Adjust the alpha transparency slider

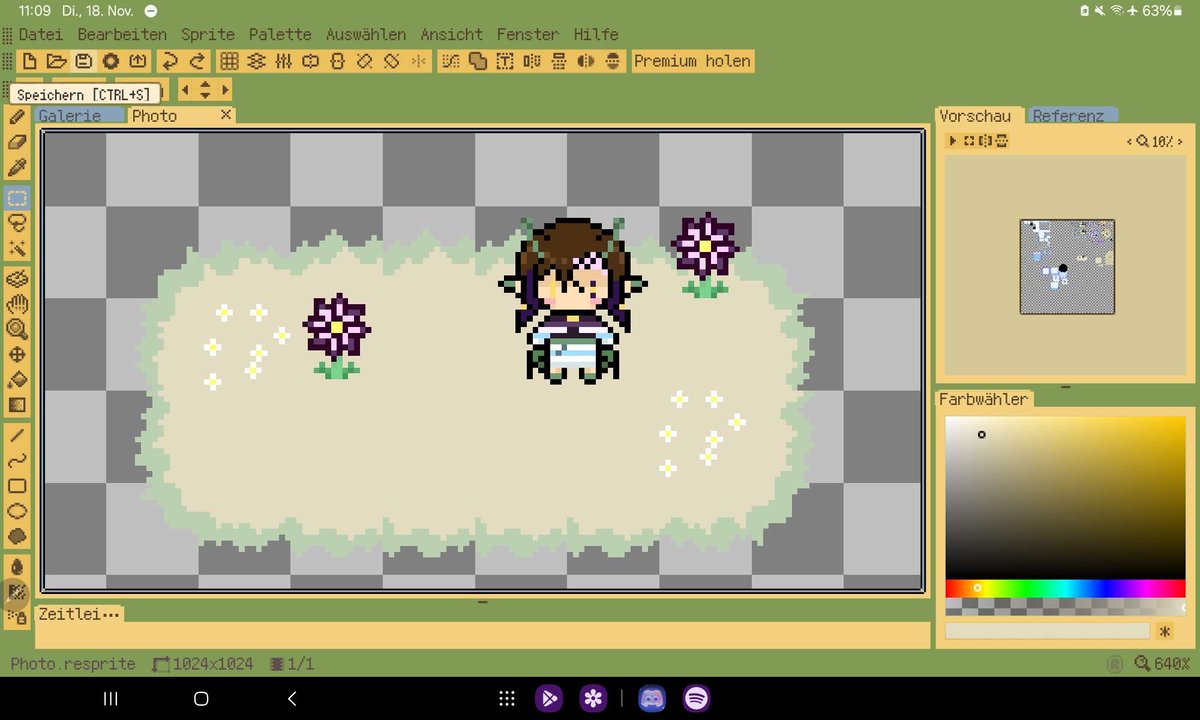(x=1065, y=606)
